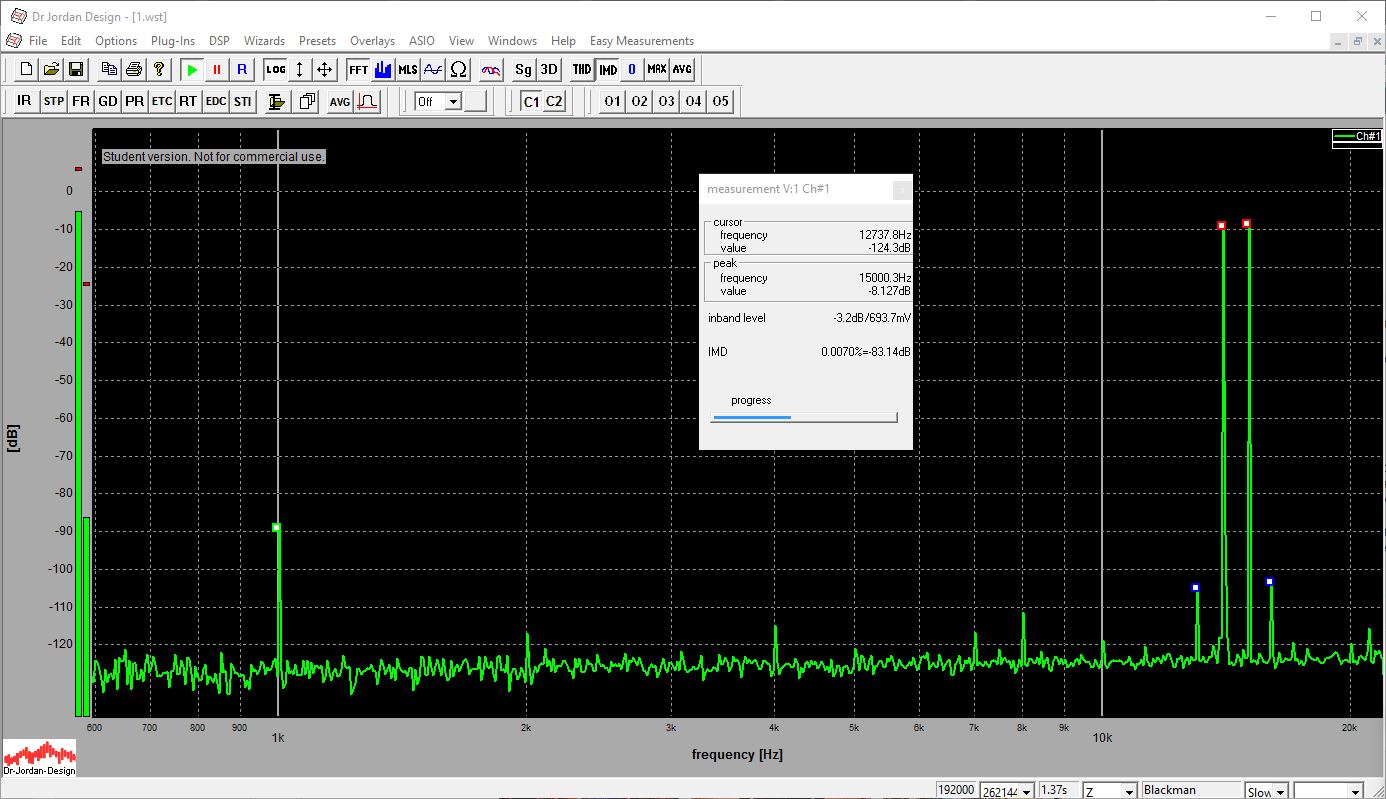
Task: Toggle the IMD measurement mode
Action: tap(607, 70)
